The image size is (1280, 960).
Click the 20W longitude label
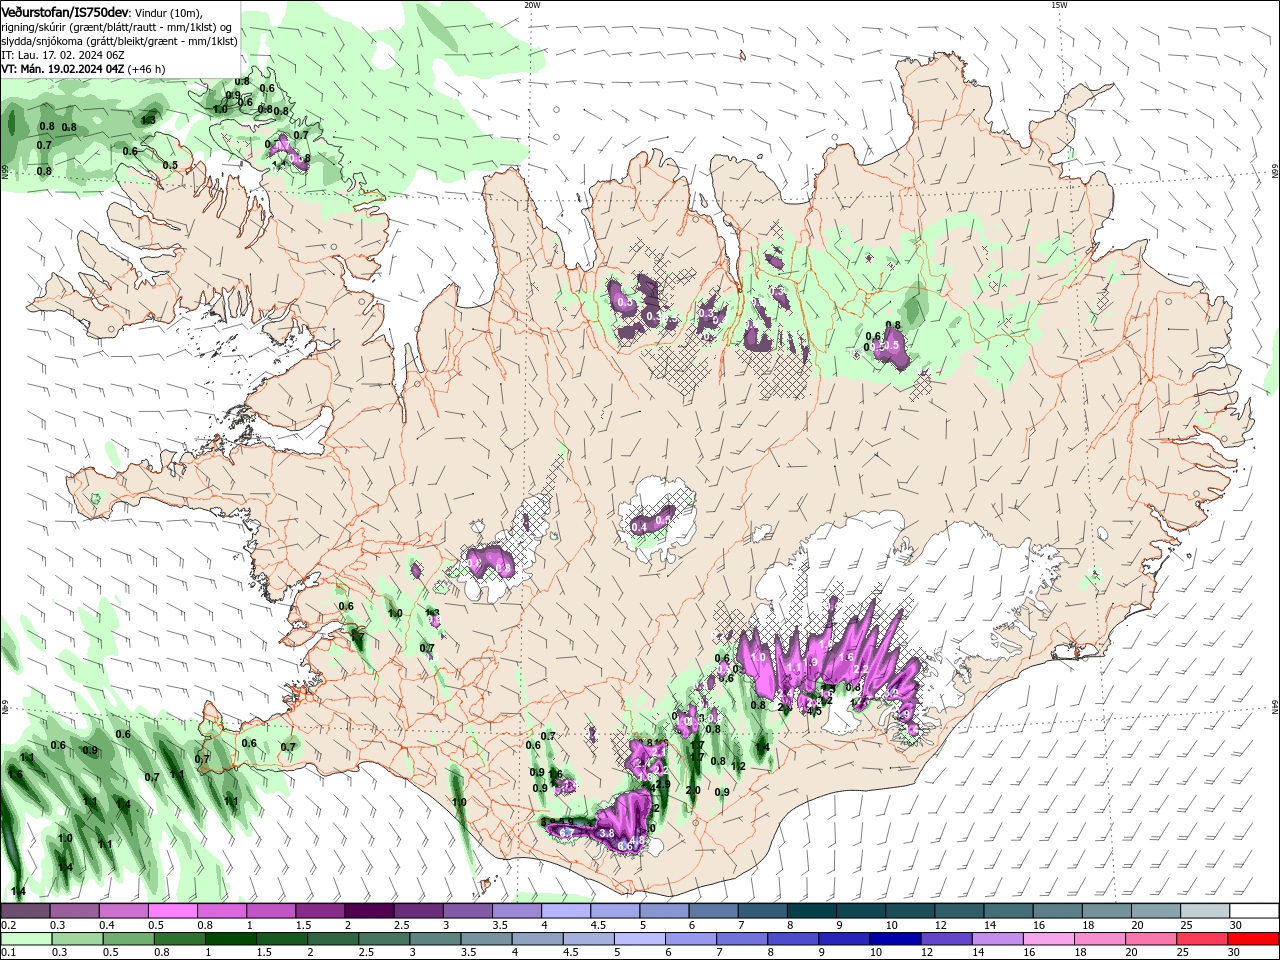click(532, 5)
